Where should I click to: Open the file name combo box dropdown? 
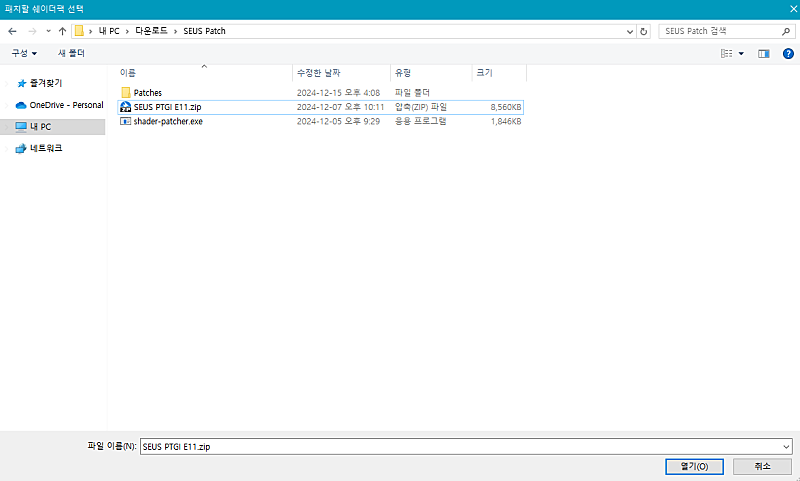(x=786, y=447)
